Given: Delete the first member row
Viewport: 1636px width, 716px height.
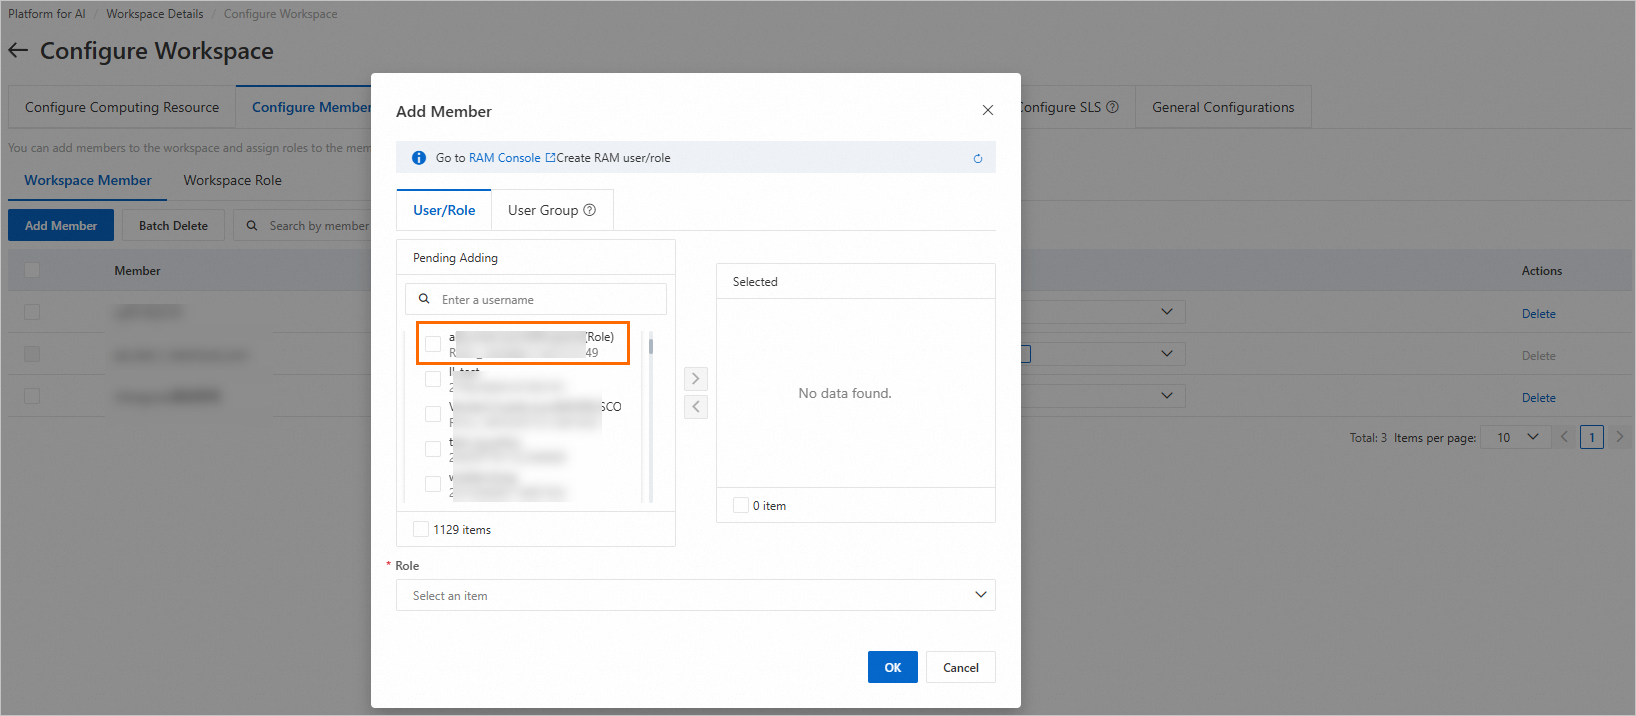Looking at the screenshot, I should tap(1538, 313).
